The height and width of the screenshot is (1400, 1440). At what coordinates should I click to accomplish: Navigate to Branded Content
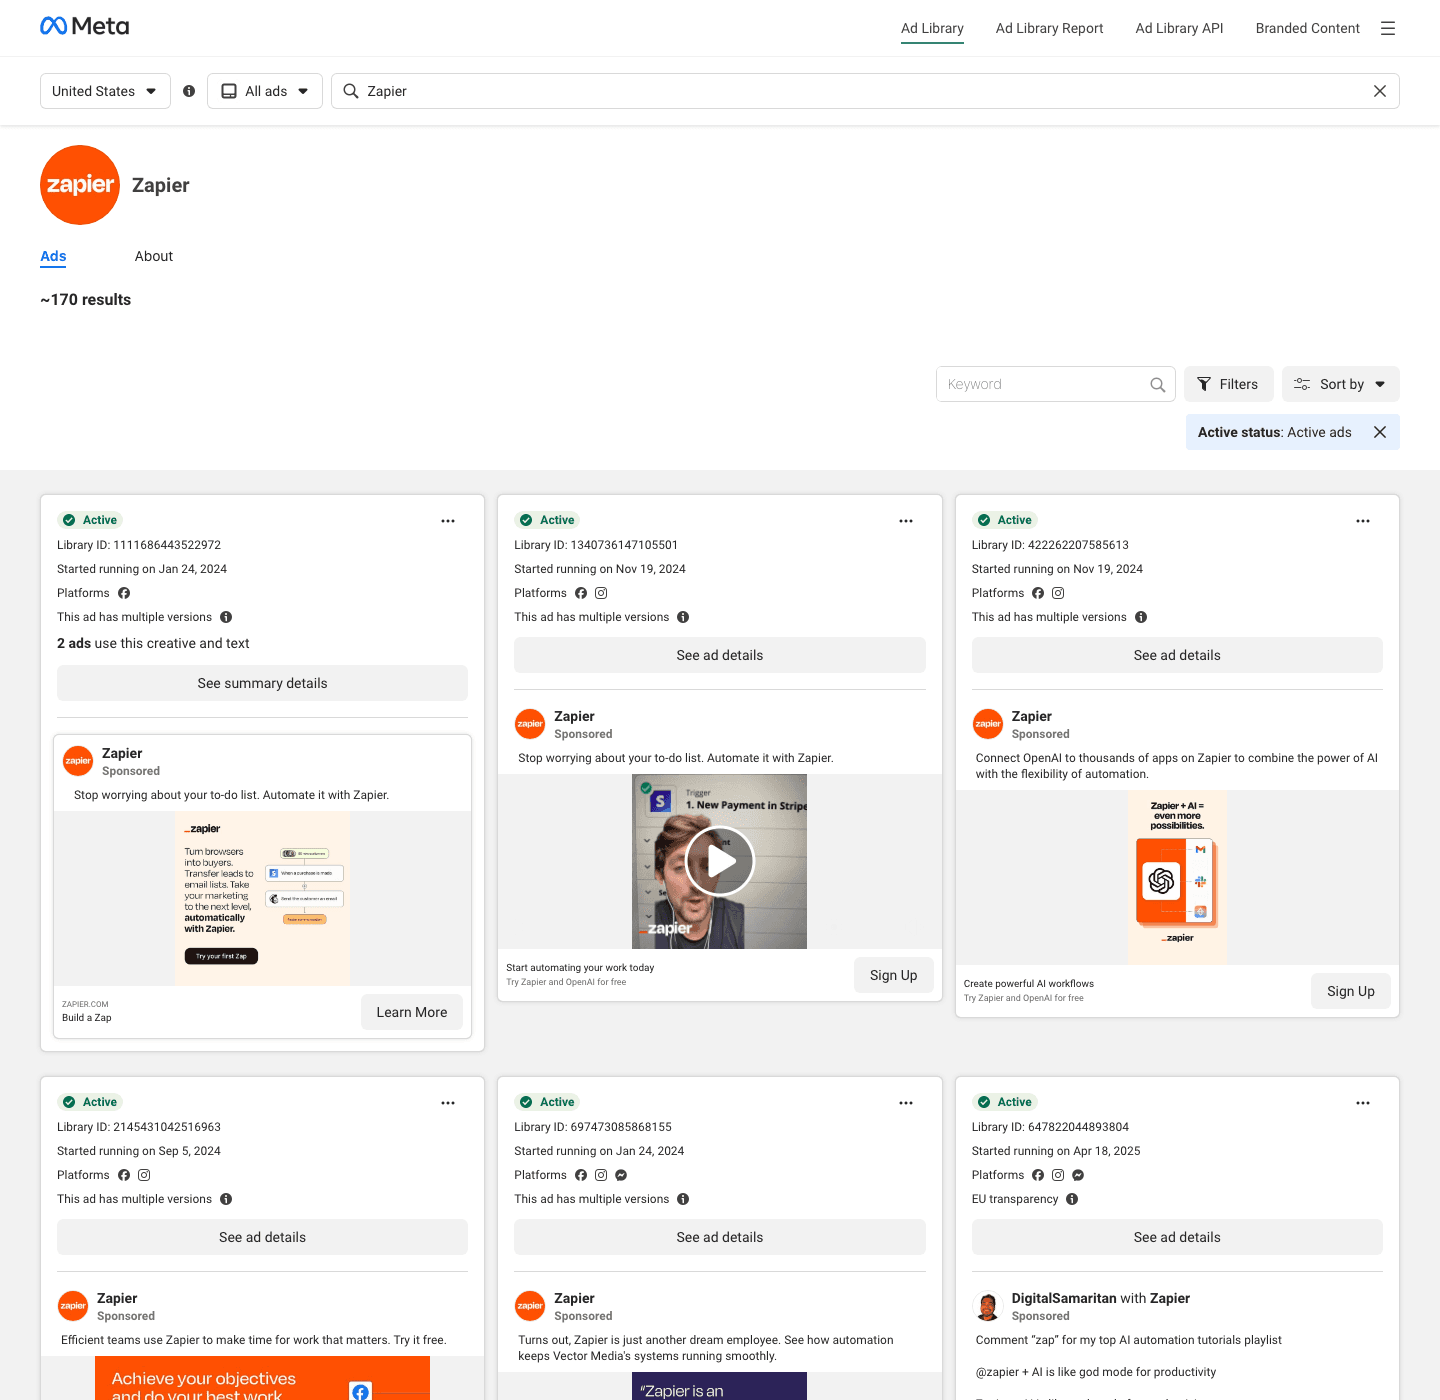[1308, 28]
